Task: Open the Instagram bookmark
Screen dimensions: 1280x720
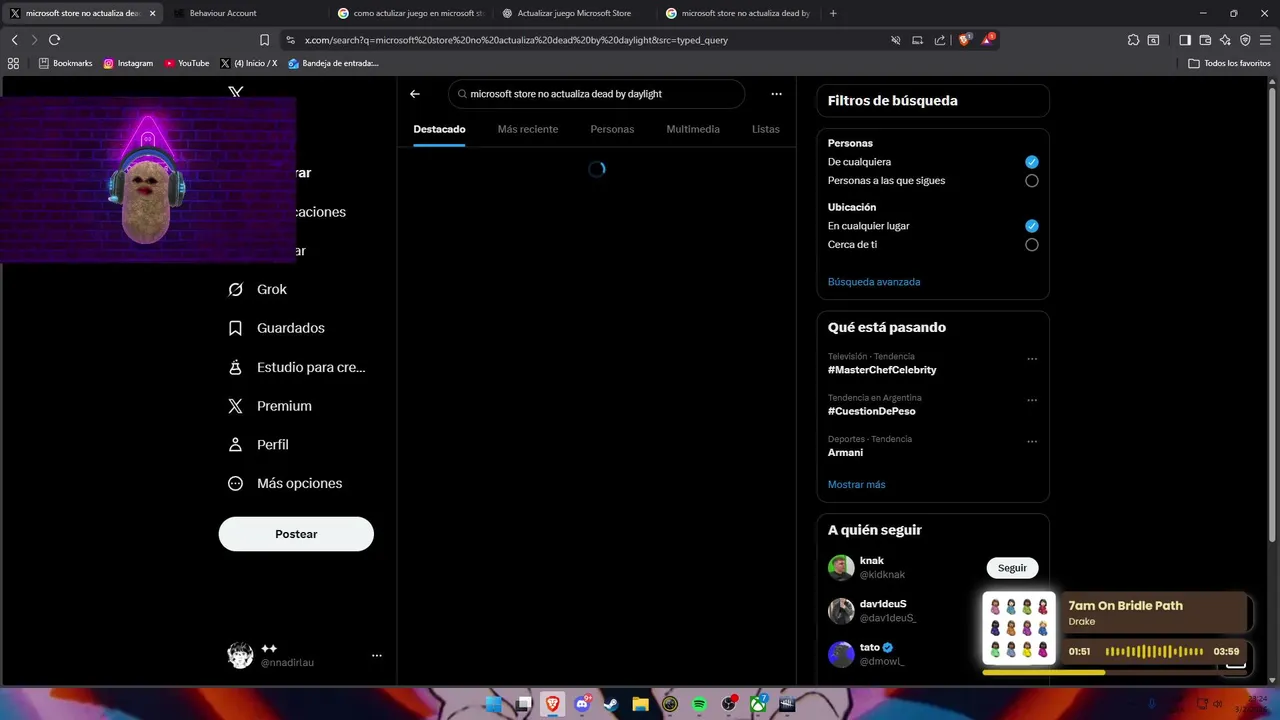Action: pyautogui.click(x=128, y=63)
